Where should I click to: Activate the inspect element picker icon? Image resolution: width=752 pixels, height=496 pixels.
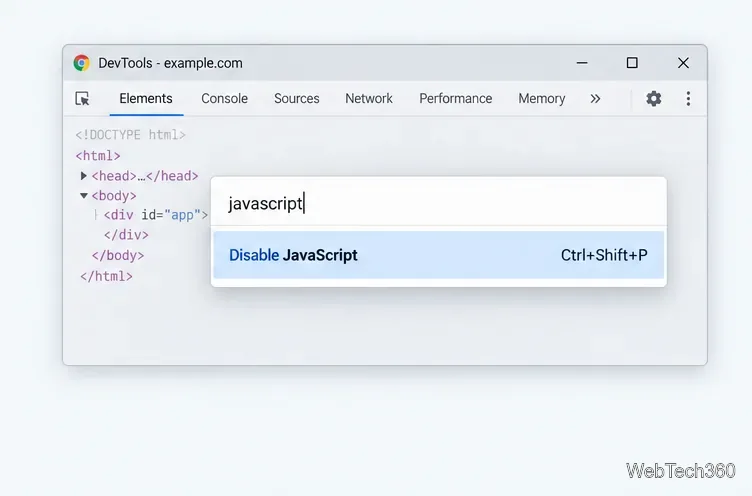tap(82, 99)
